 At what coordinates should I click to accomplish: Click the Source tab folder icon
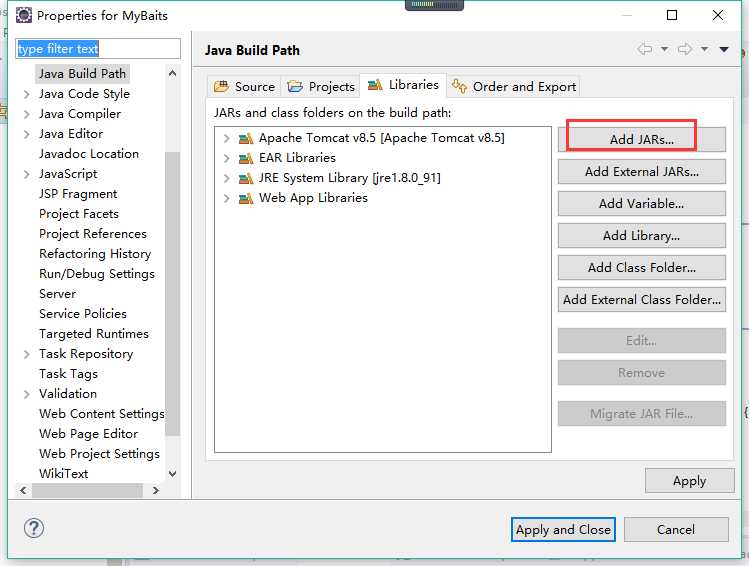(x=221, y=86)
